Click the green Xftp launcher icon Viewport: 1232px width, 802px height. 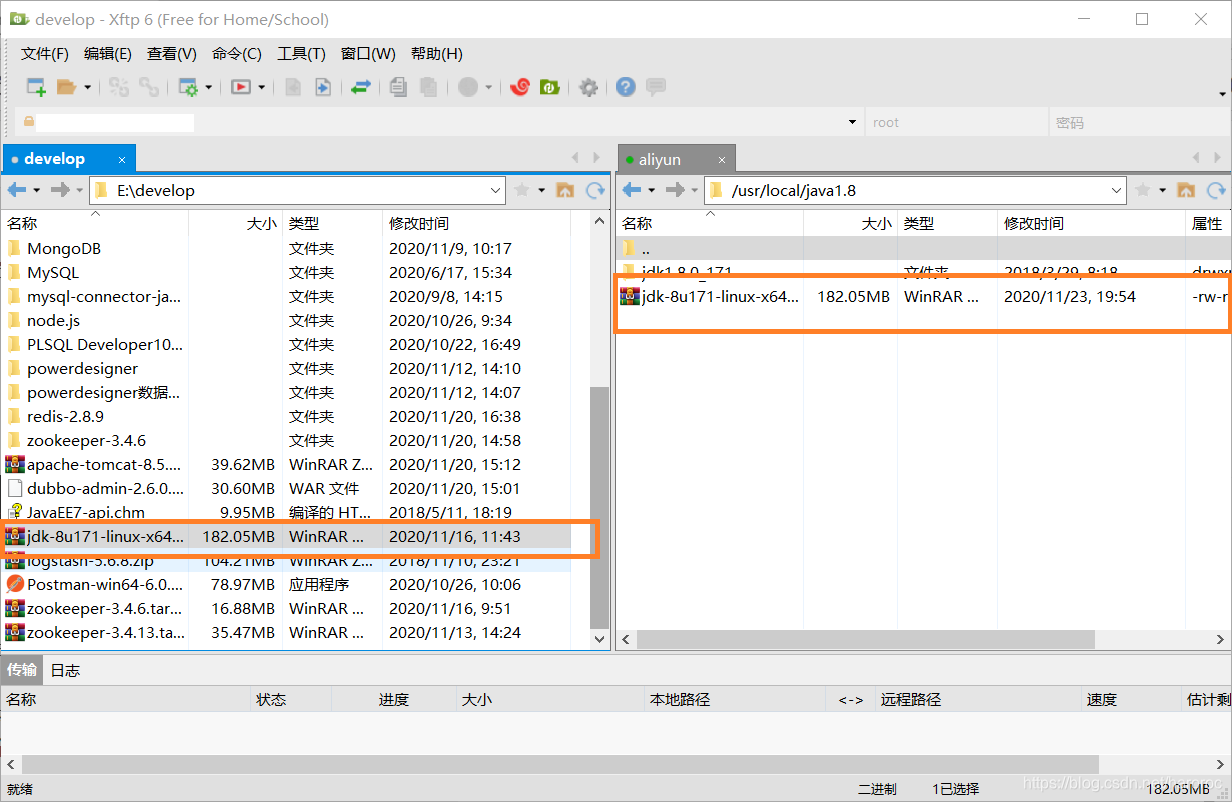(x=549, y=87)
